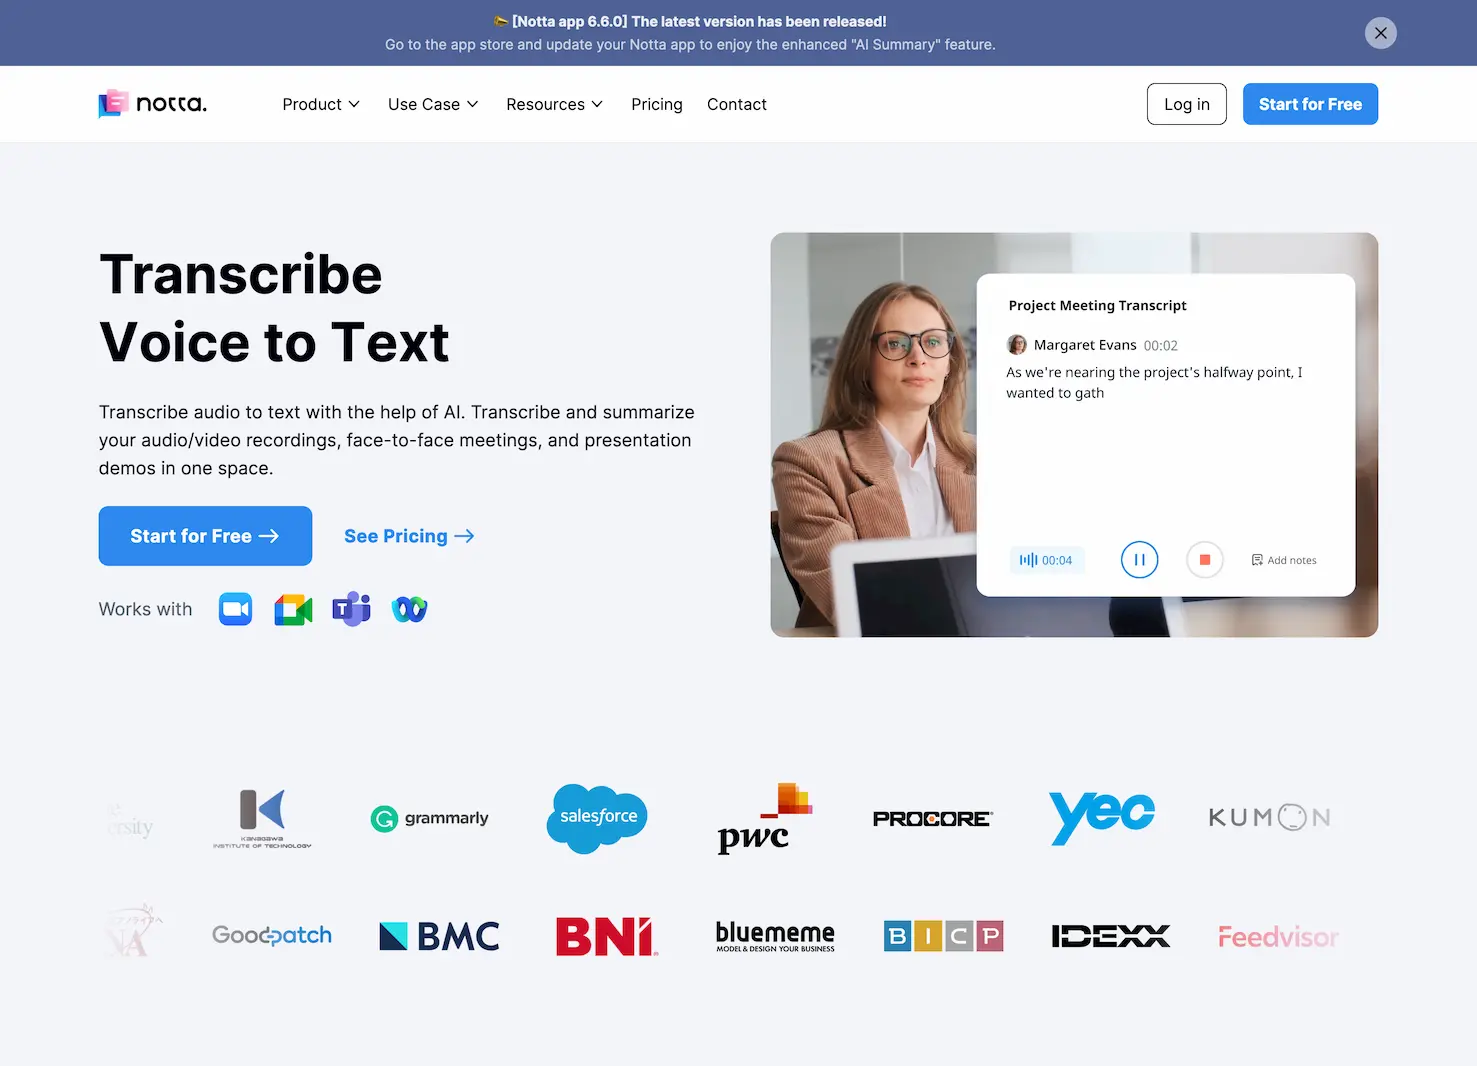
Task: Follow the See Pricing link
Action: 408,536
